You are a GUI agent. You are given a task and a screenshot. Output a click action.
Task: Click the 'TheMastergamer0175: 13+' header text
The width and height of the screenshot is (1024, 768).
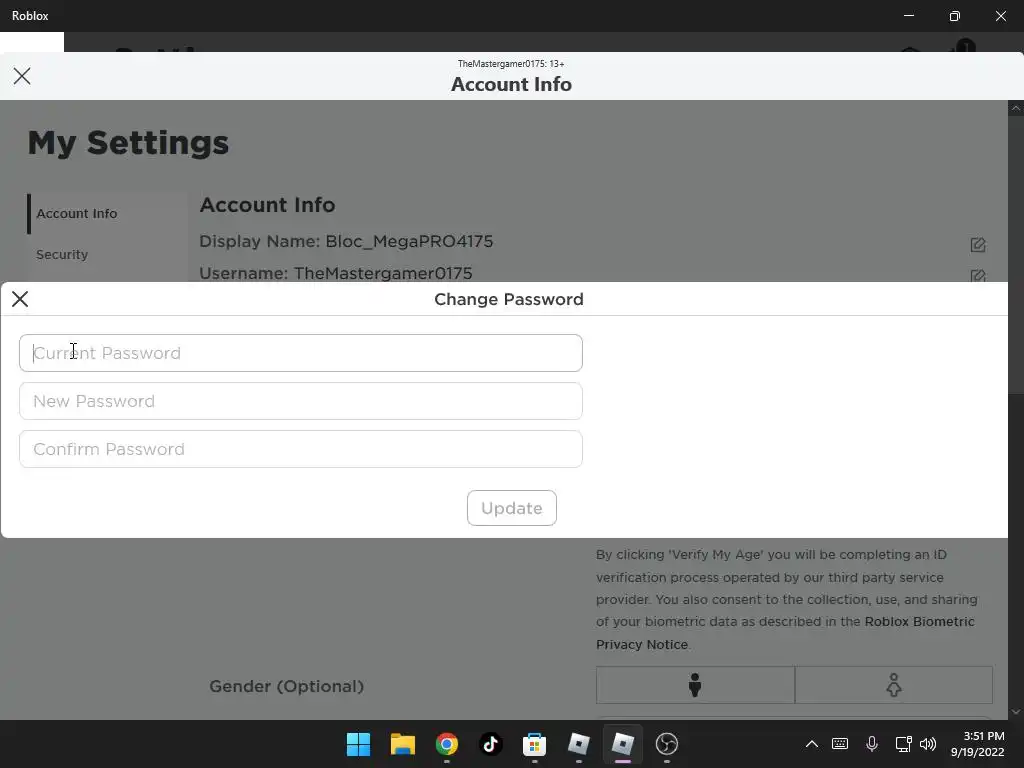click(x=511, y=64)
